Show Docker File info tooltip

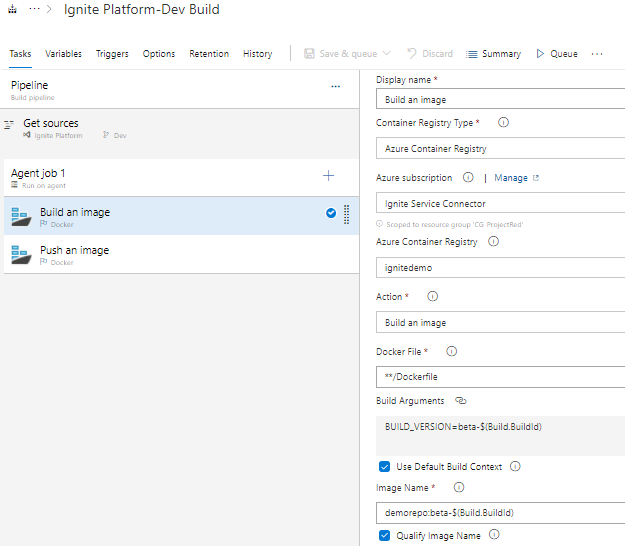(x=451, y=352)
